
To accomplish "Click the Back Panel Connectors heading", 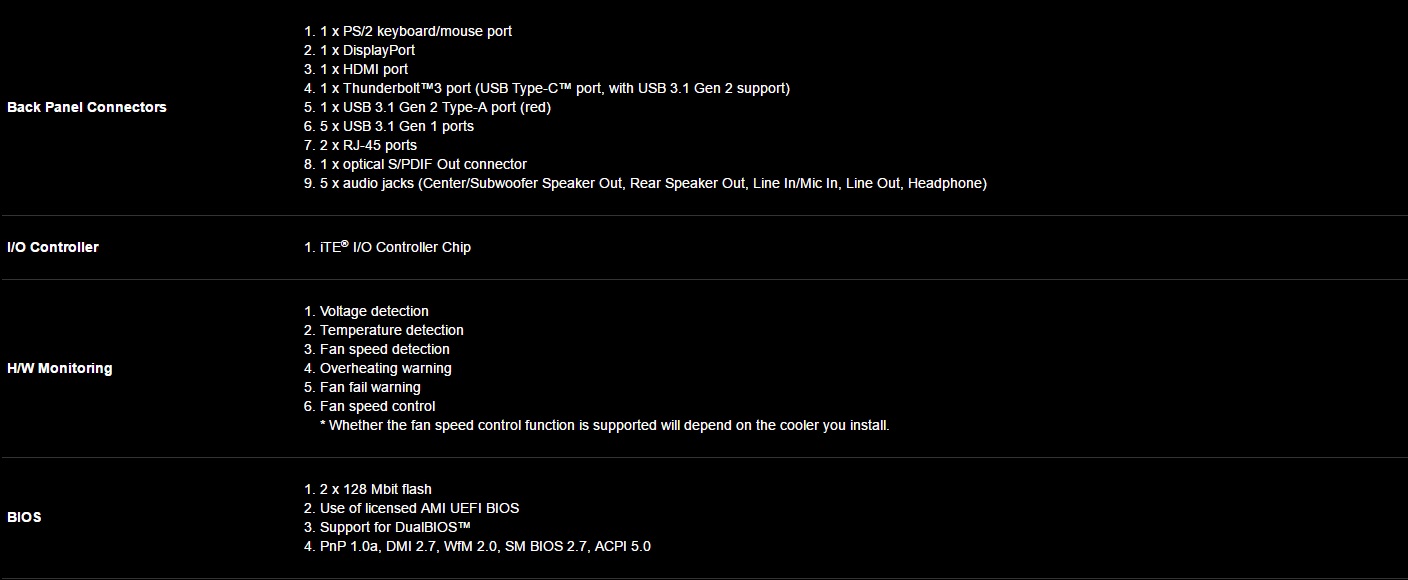I will point(86,107).
